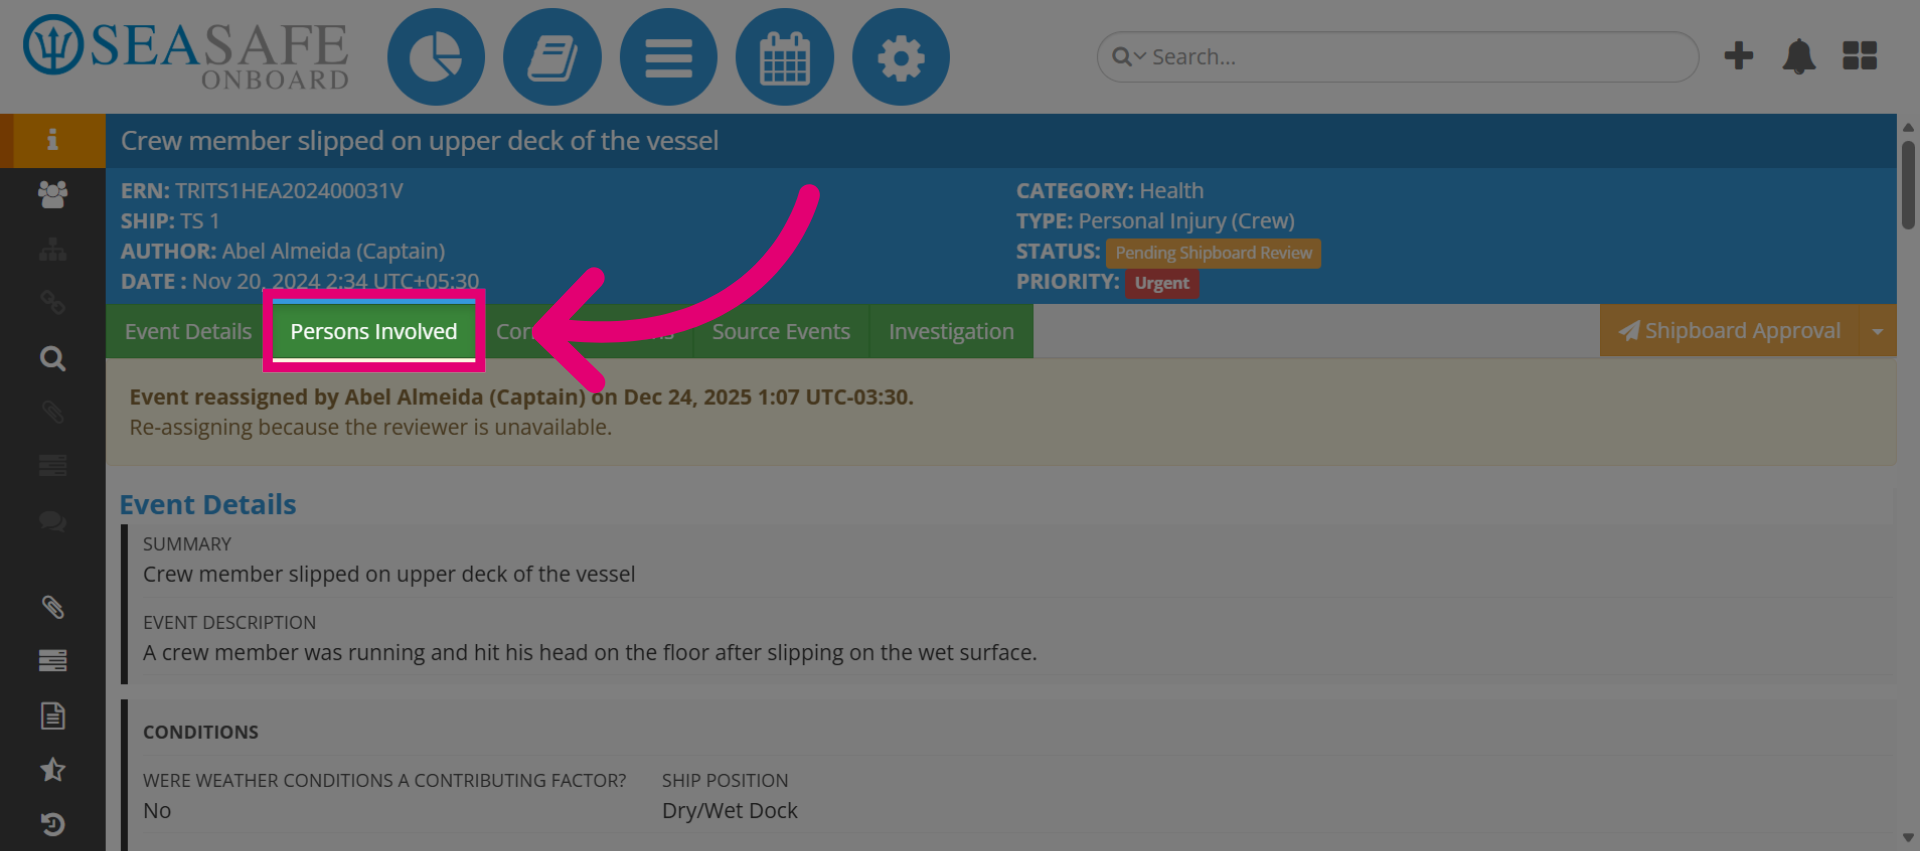Open the dimmed linked-events chain sidebar icon
The image size is (1920, 851).
pyautogui.click(x=52, y=302)
